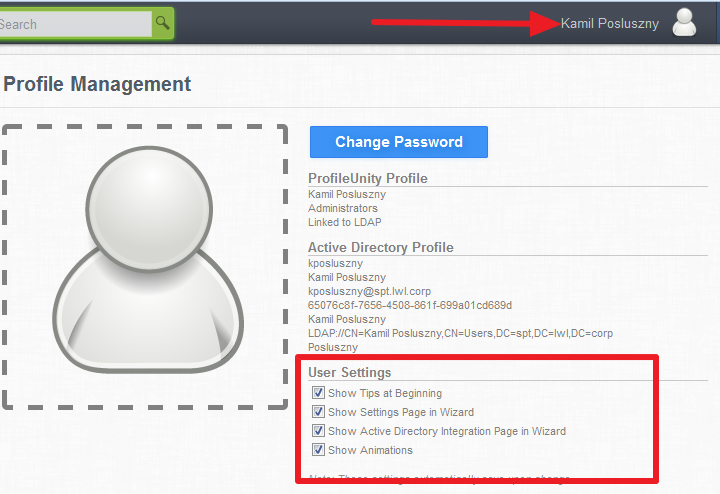Select the Administrators group text
Screen dimensions: 720x494
343,208
